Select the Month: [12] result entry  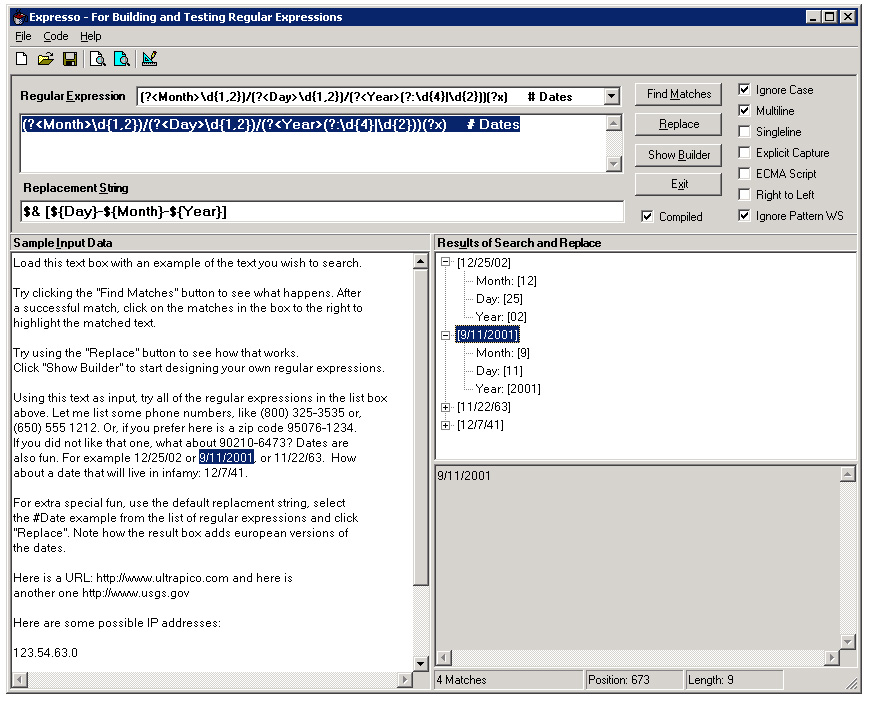coord(506,281)
